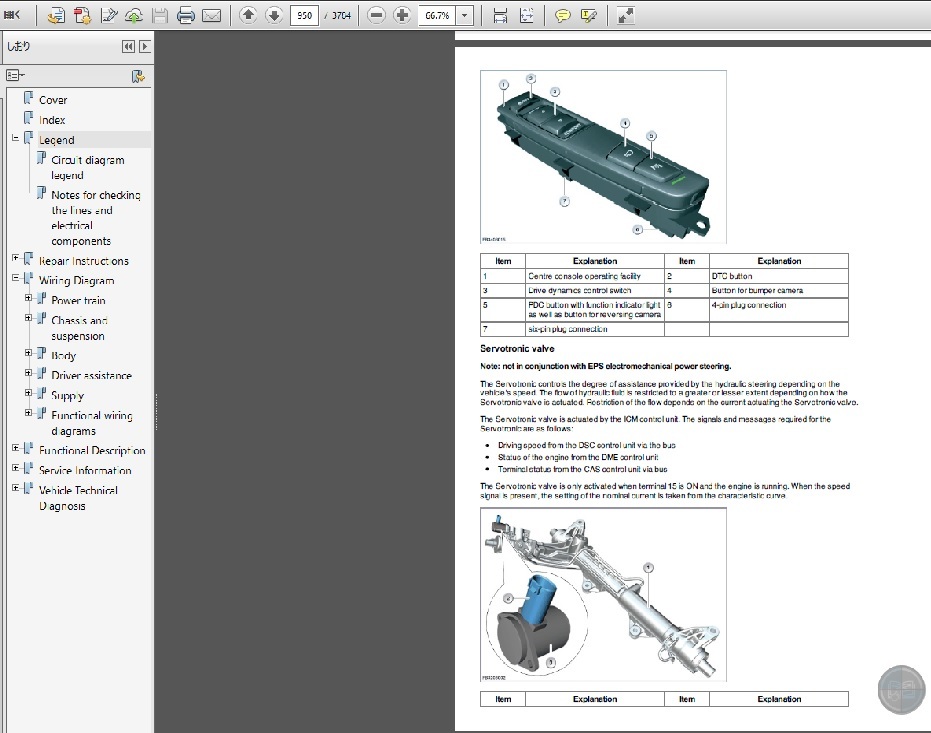Screen dimensions: 931x733
Task: Click the pen-and-page sign icon
Action: click(x=108, y=15)
